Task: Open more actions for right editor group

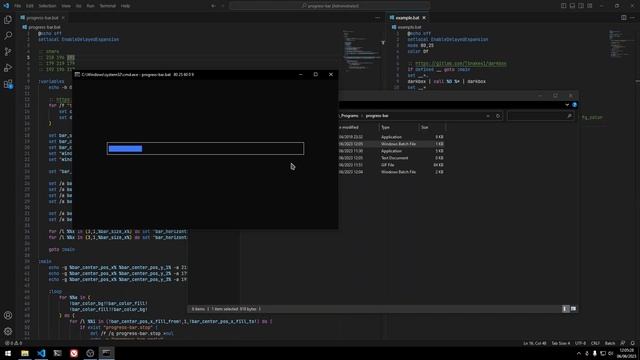Action: click(x=633, y=18)
